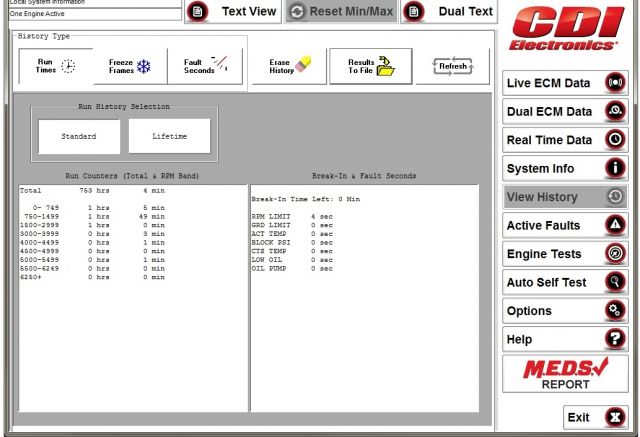
Task: Open the Options menu
Action: [x=565, y=311]
